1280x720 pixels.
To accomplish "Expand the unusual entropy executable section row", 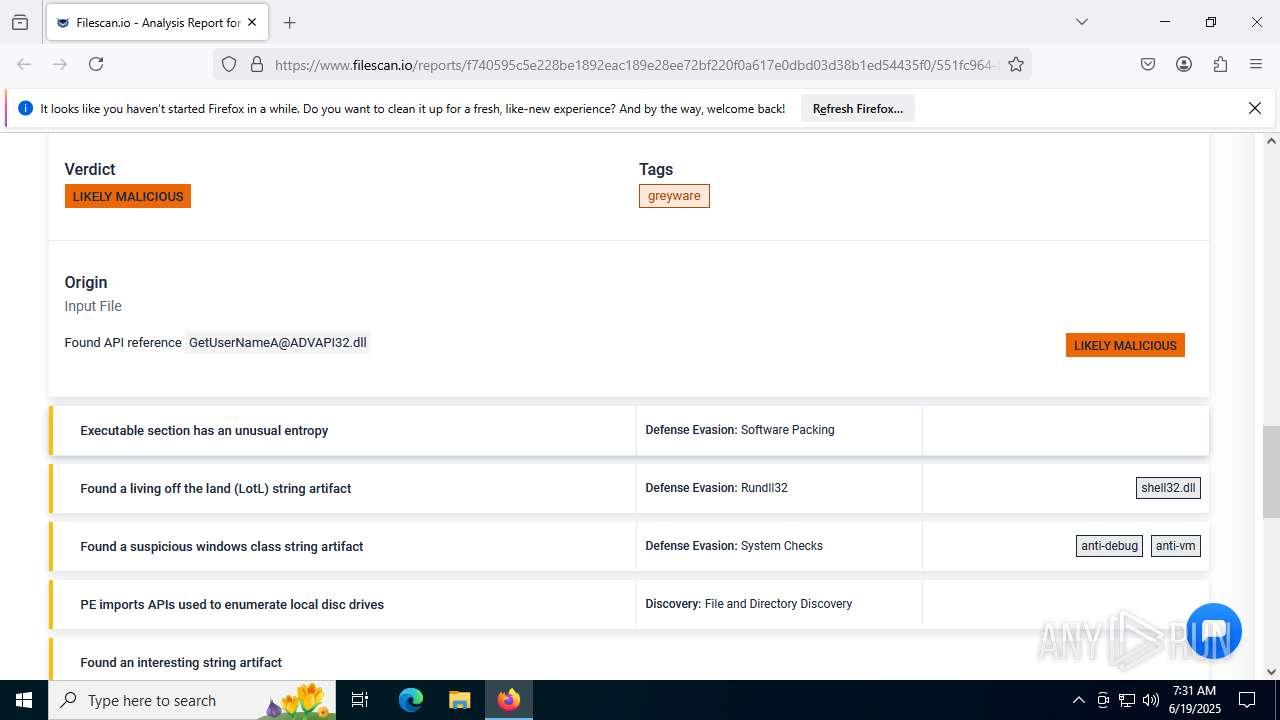I will click(x=629, y=430).
